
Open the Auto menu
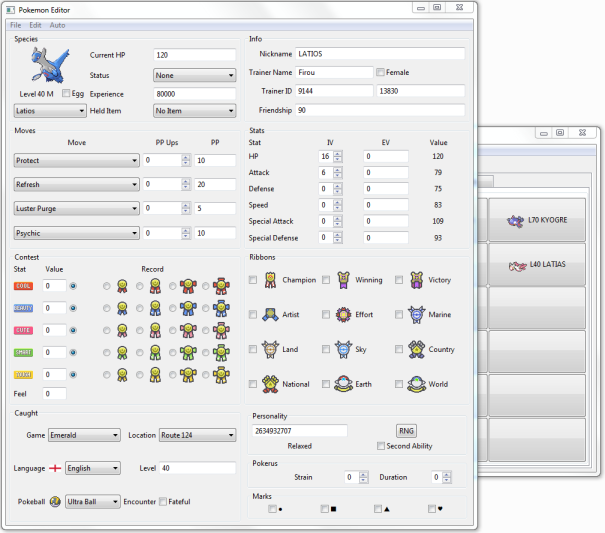coord(57,25)
